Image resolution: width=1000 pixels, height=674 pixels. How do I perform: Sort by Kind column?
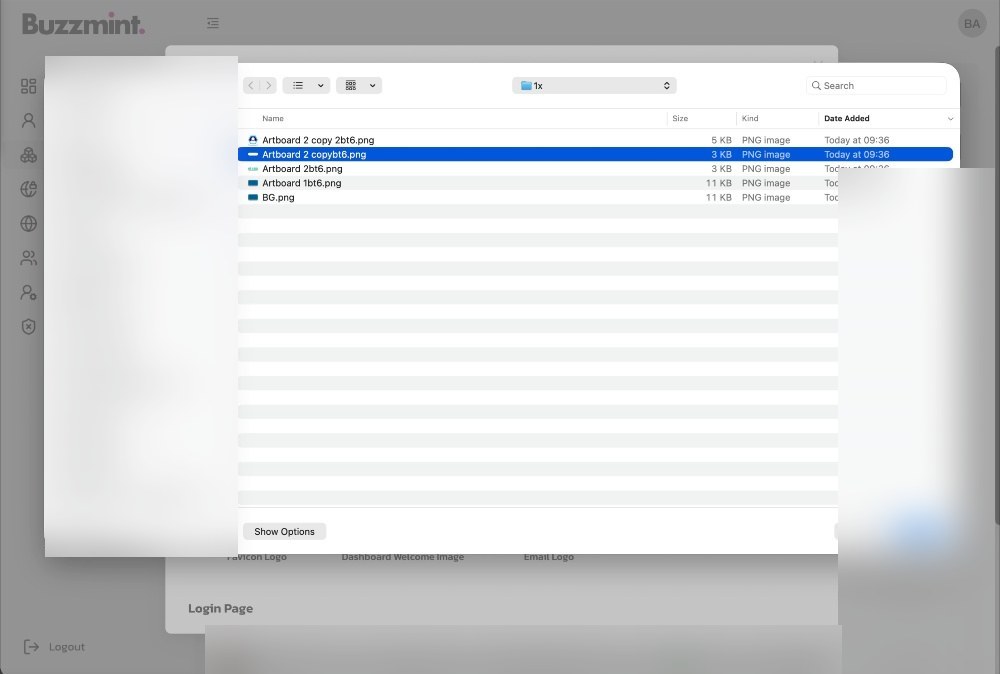click(750, 119)
